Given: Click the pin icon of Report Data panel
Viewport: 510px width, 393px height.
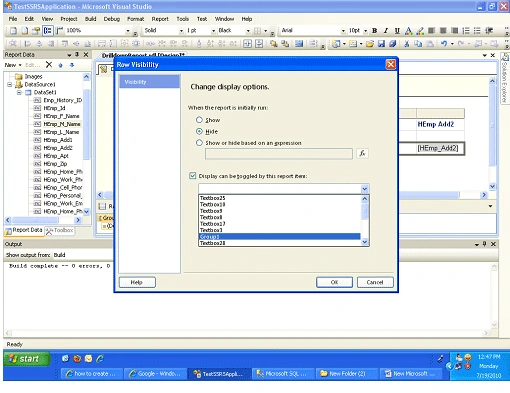Looking at the screenshot, I should tap(77, 54).
